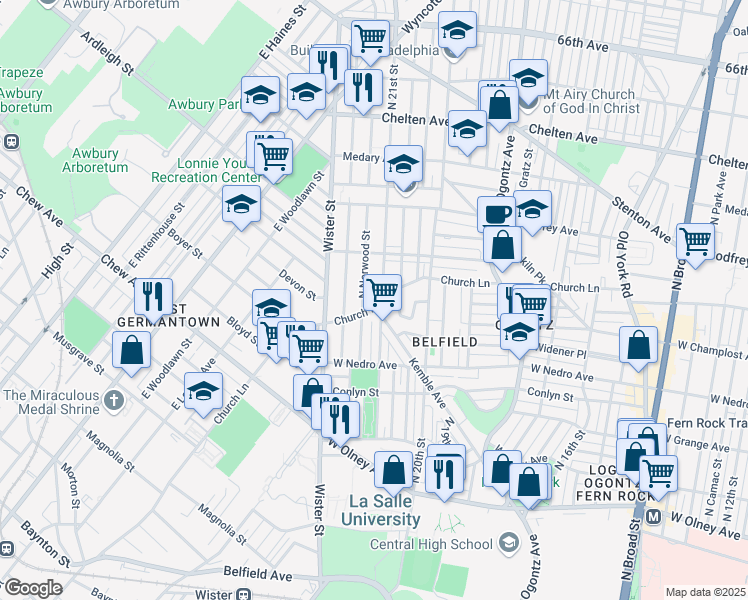Select the Mt Airy Church of God In Christ label
Viewport: 748px width, 600px height.
click(x=591, y=101)
